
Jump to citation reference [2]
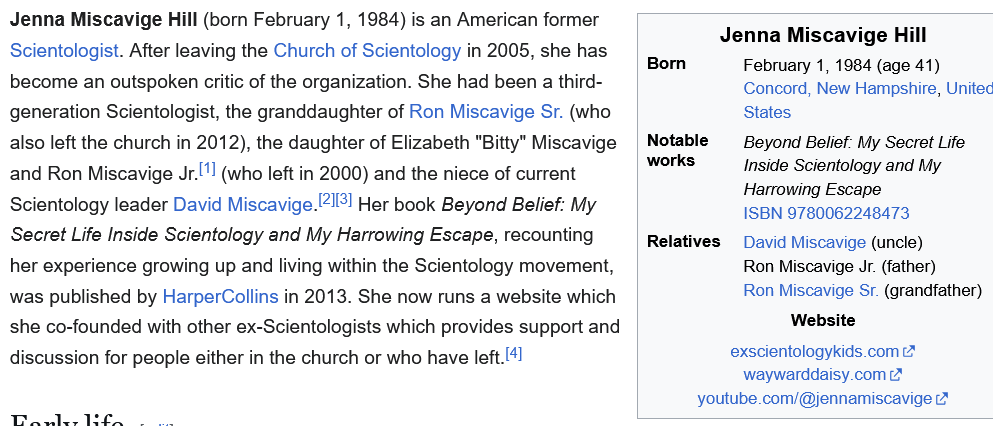point(326,200)
